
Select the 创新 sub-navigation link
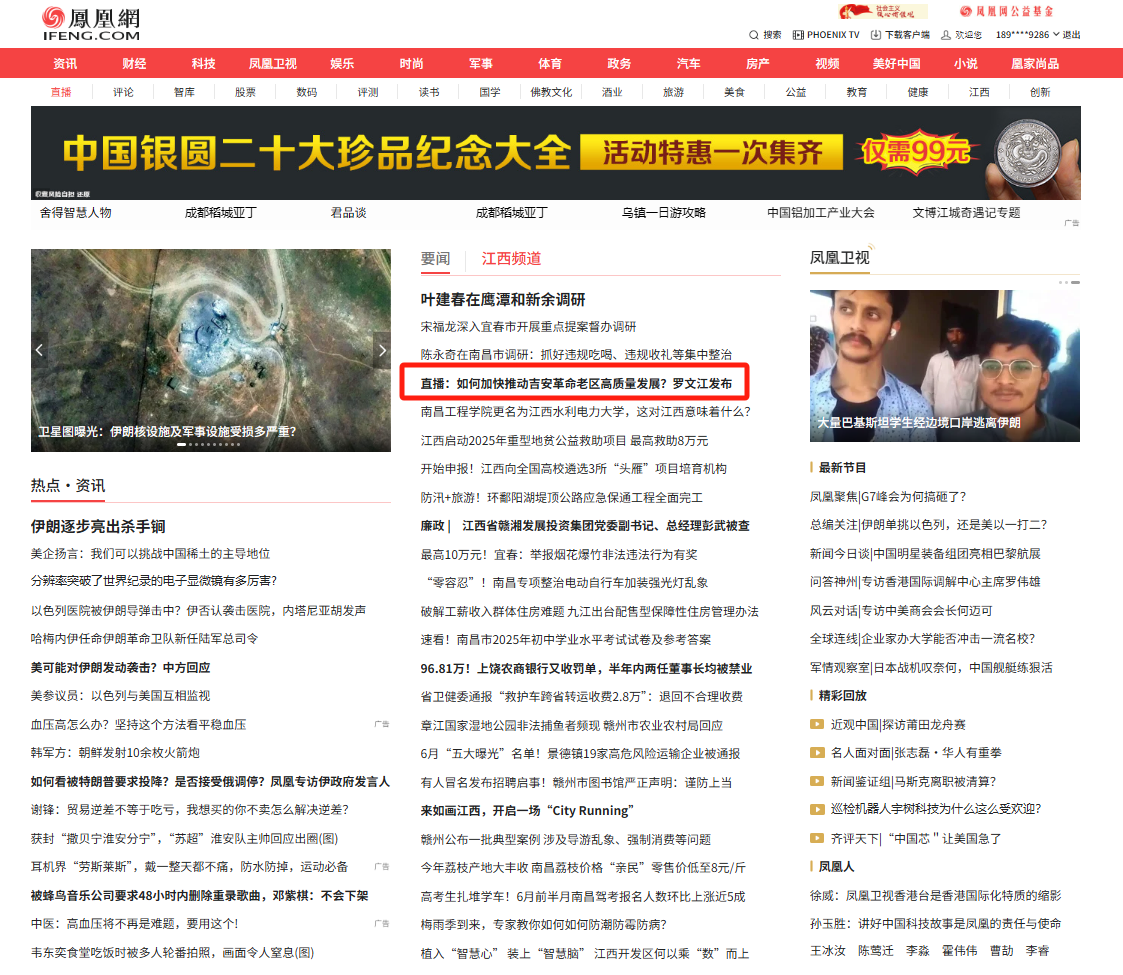coord(1040,92)
